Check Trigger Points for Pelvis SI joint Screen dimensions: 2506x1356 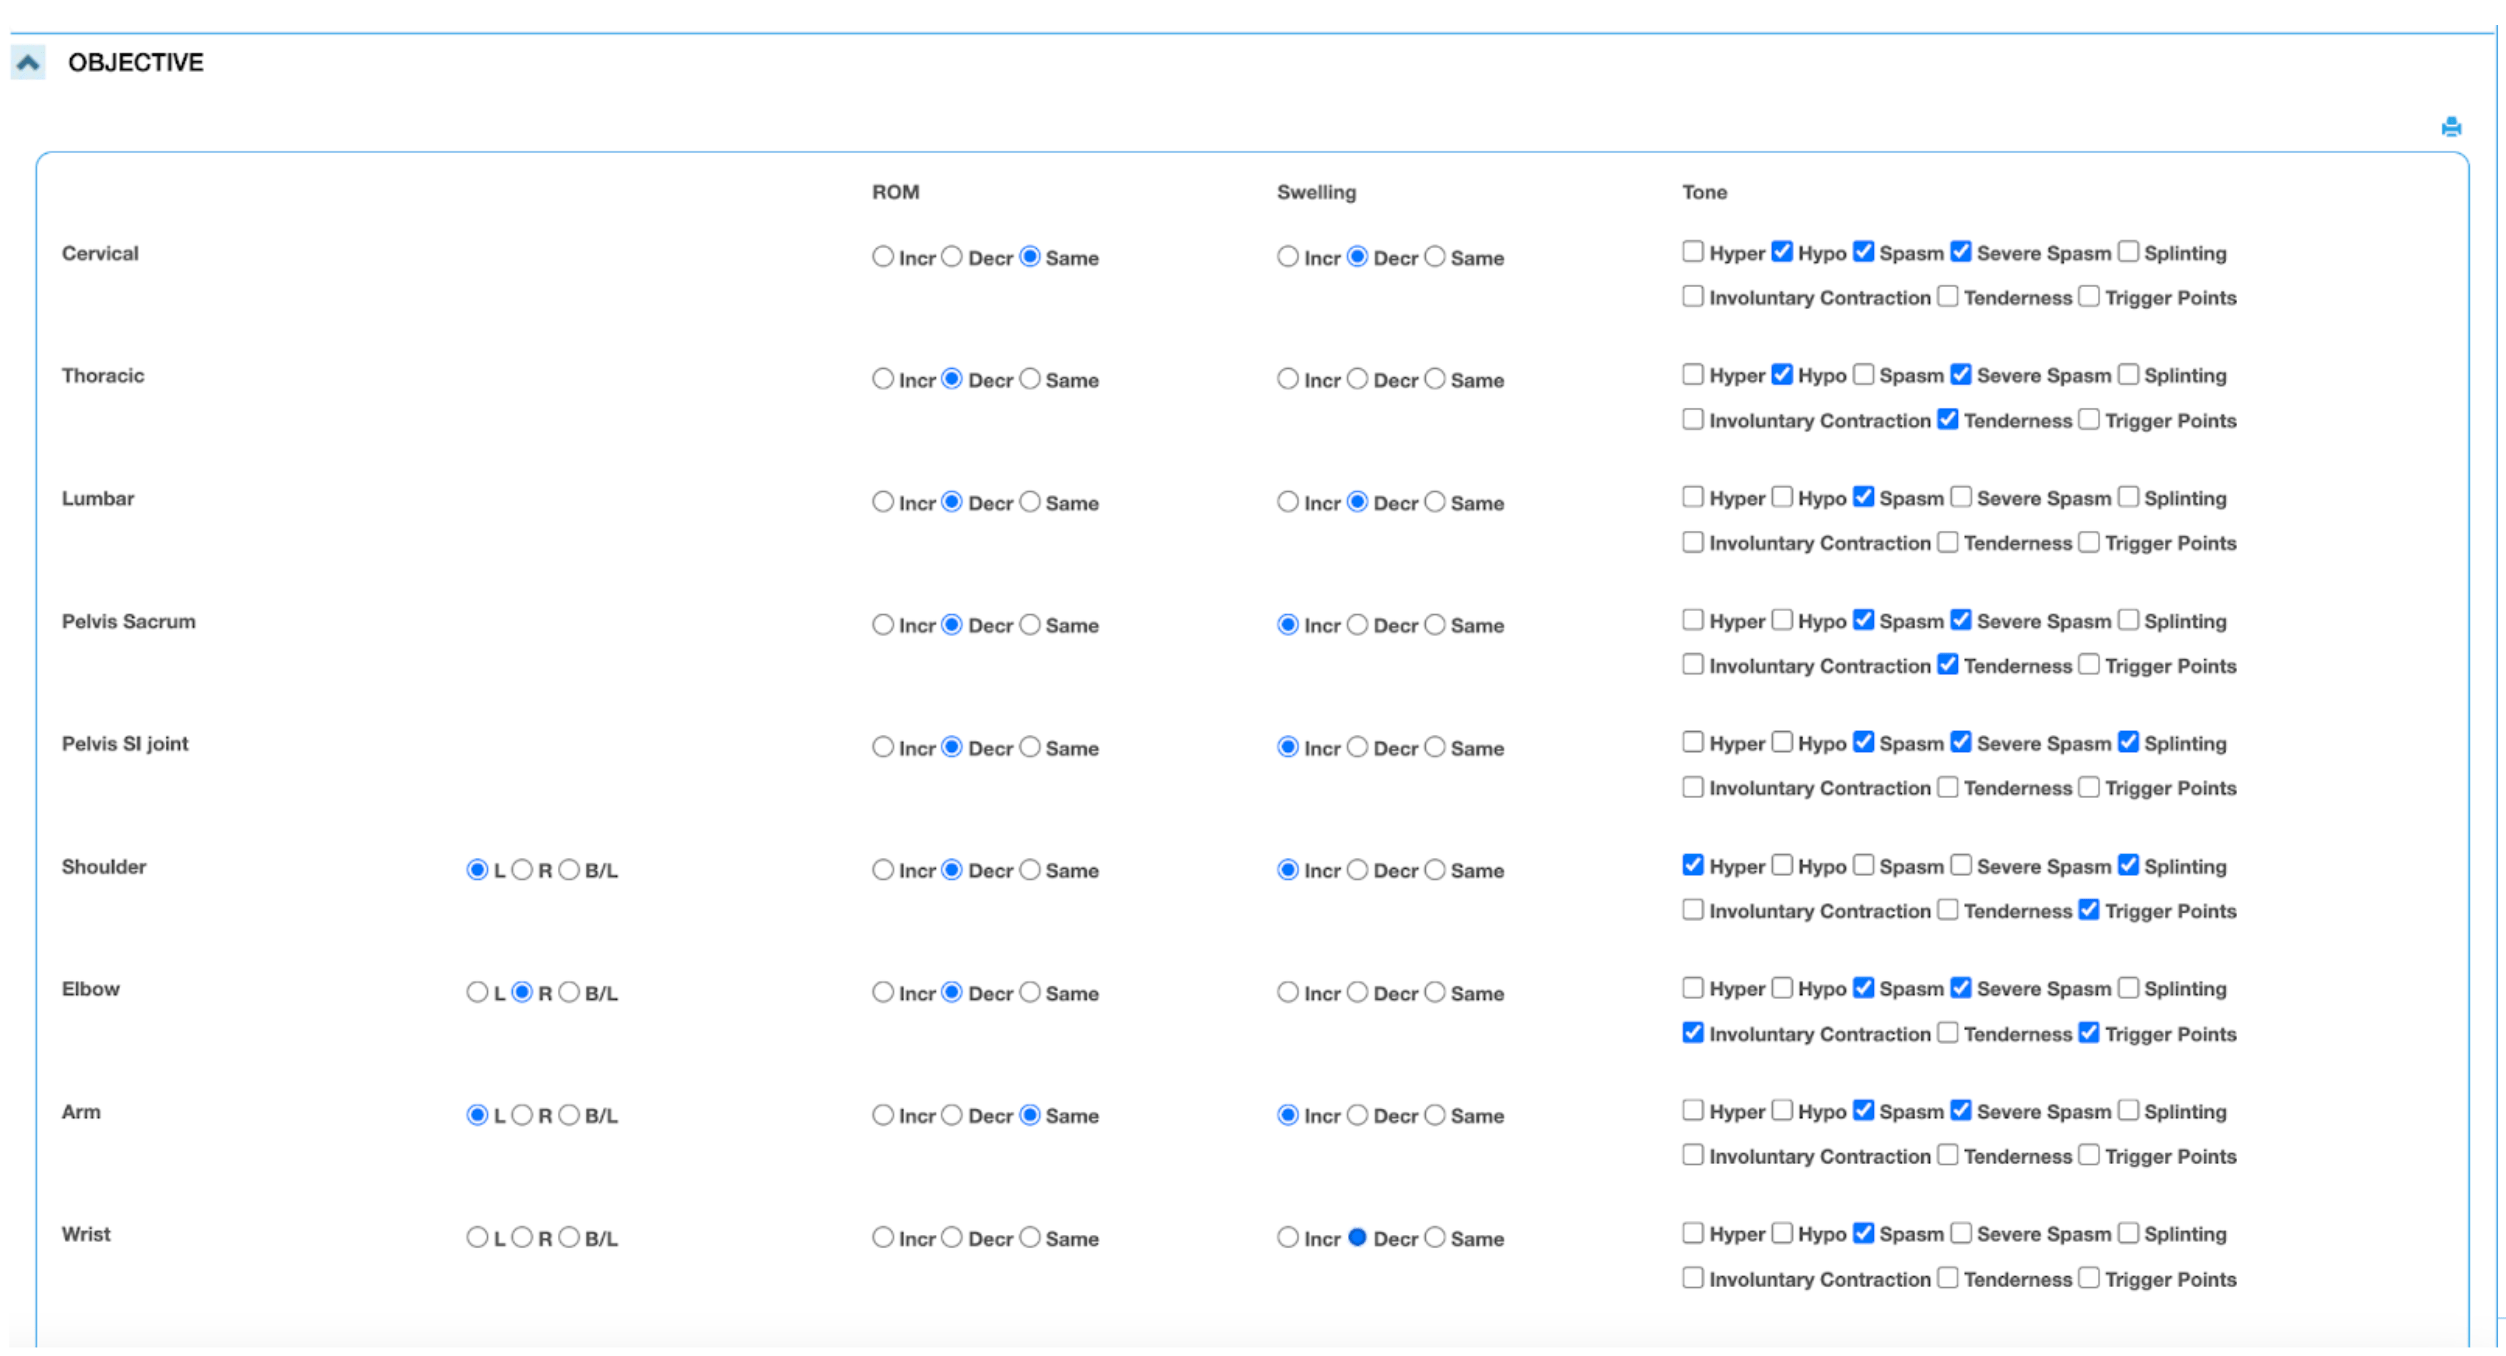point(2089,787)
